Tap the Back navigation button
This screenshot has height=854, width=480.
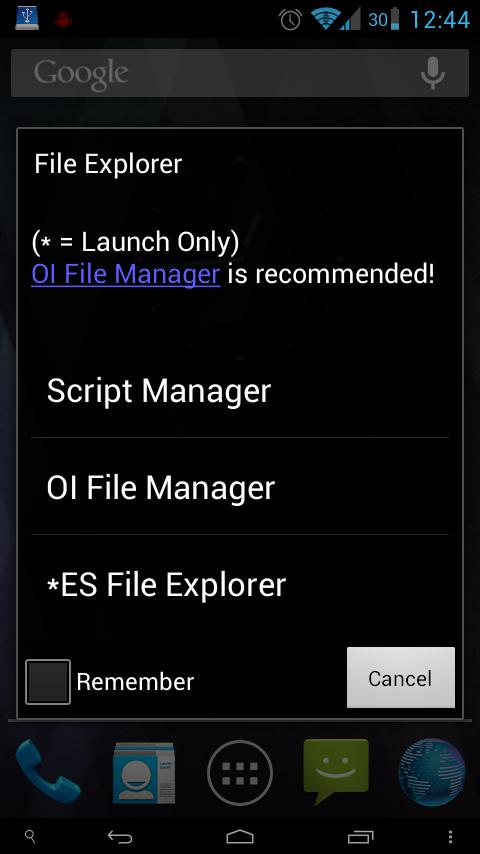click(x=120, y=837)
